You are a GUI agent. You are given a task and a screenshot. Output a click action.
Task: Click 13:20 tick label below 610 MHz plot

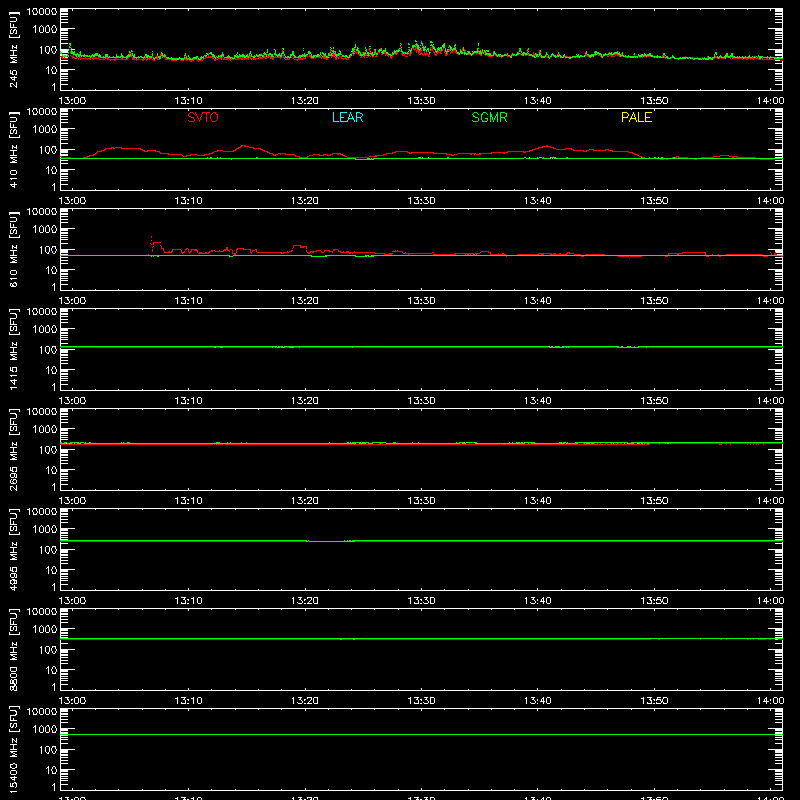pos(305,301)
